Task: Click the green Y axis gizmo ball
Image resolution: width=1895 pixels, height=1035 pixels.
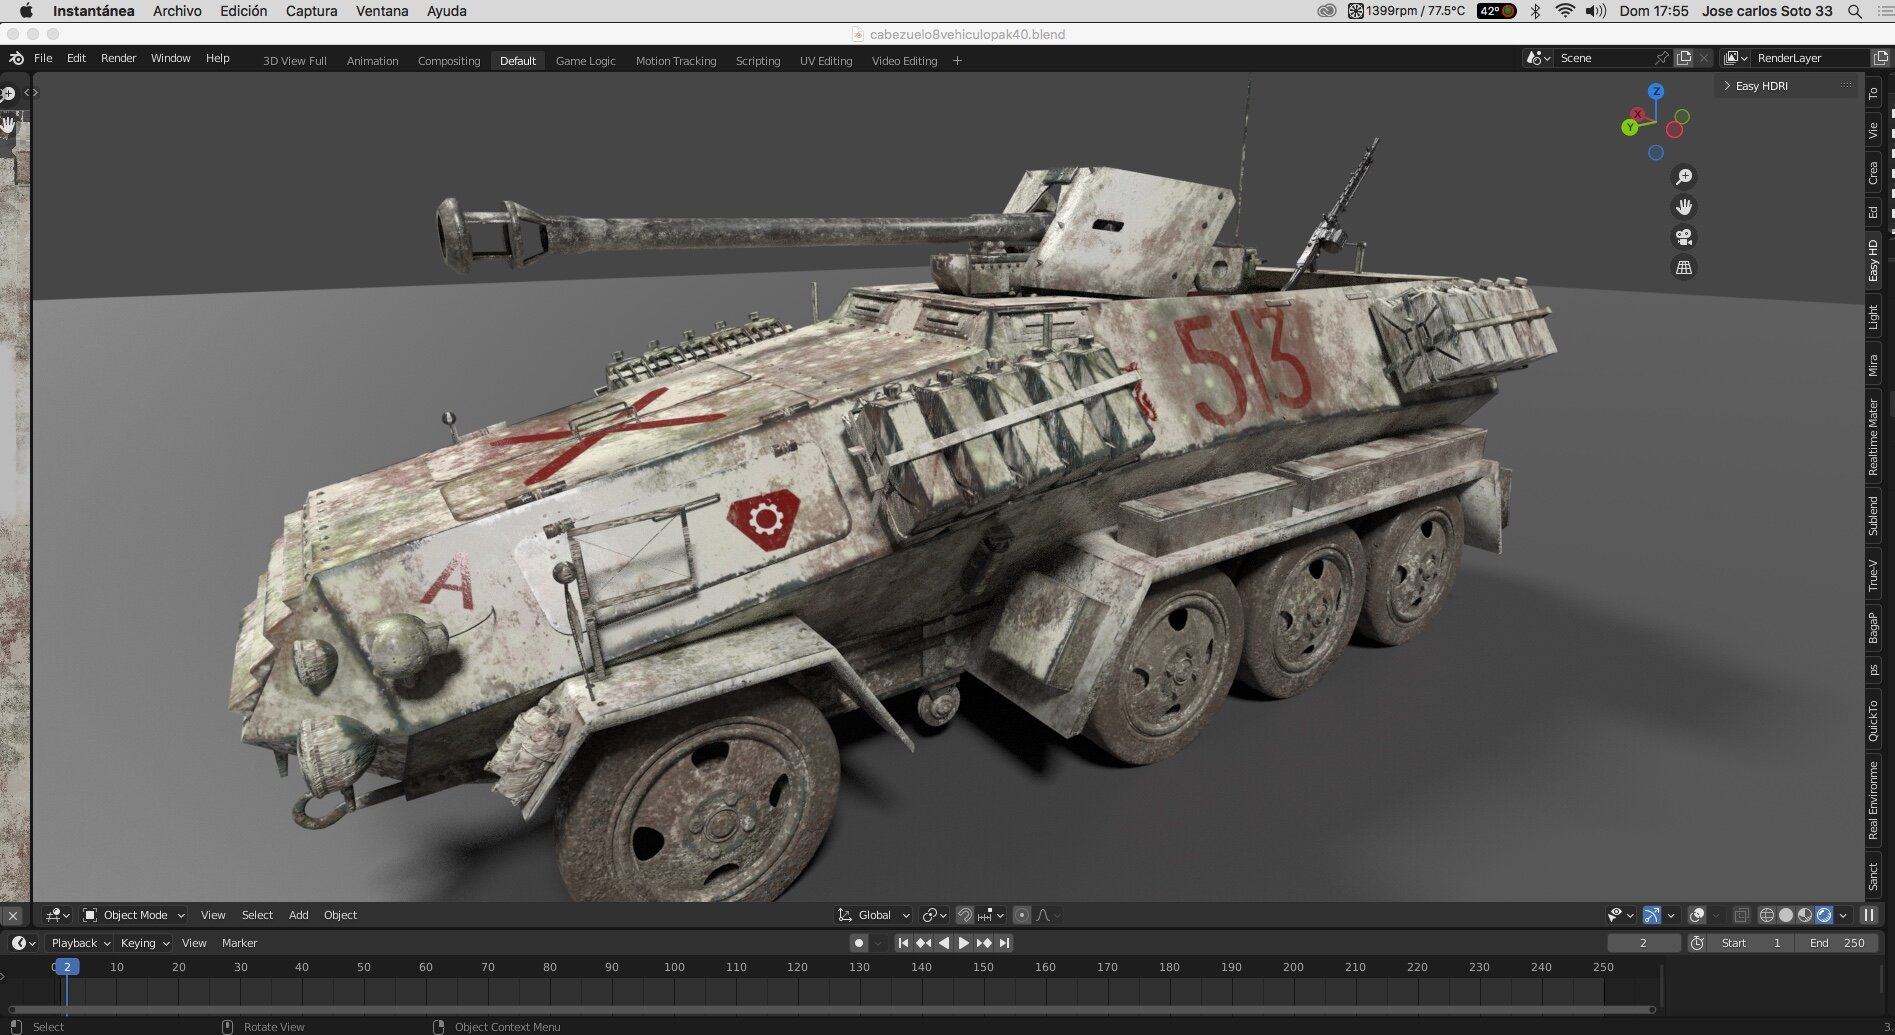Action: point(1630,127)
